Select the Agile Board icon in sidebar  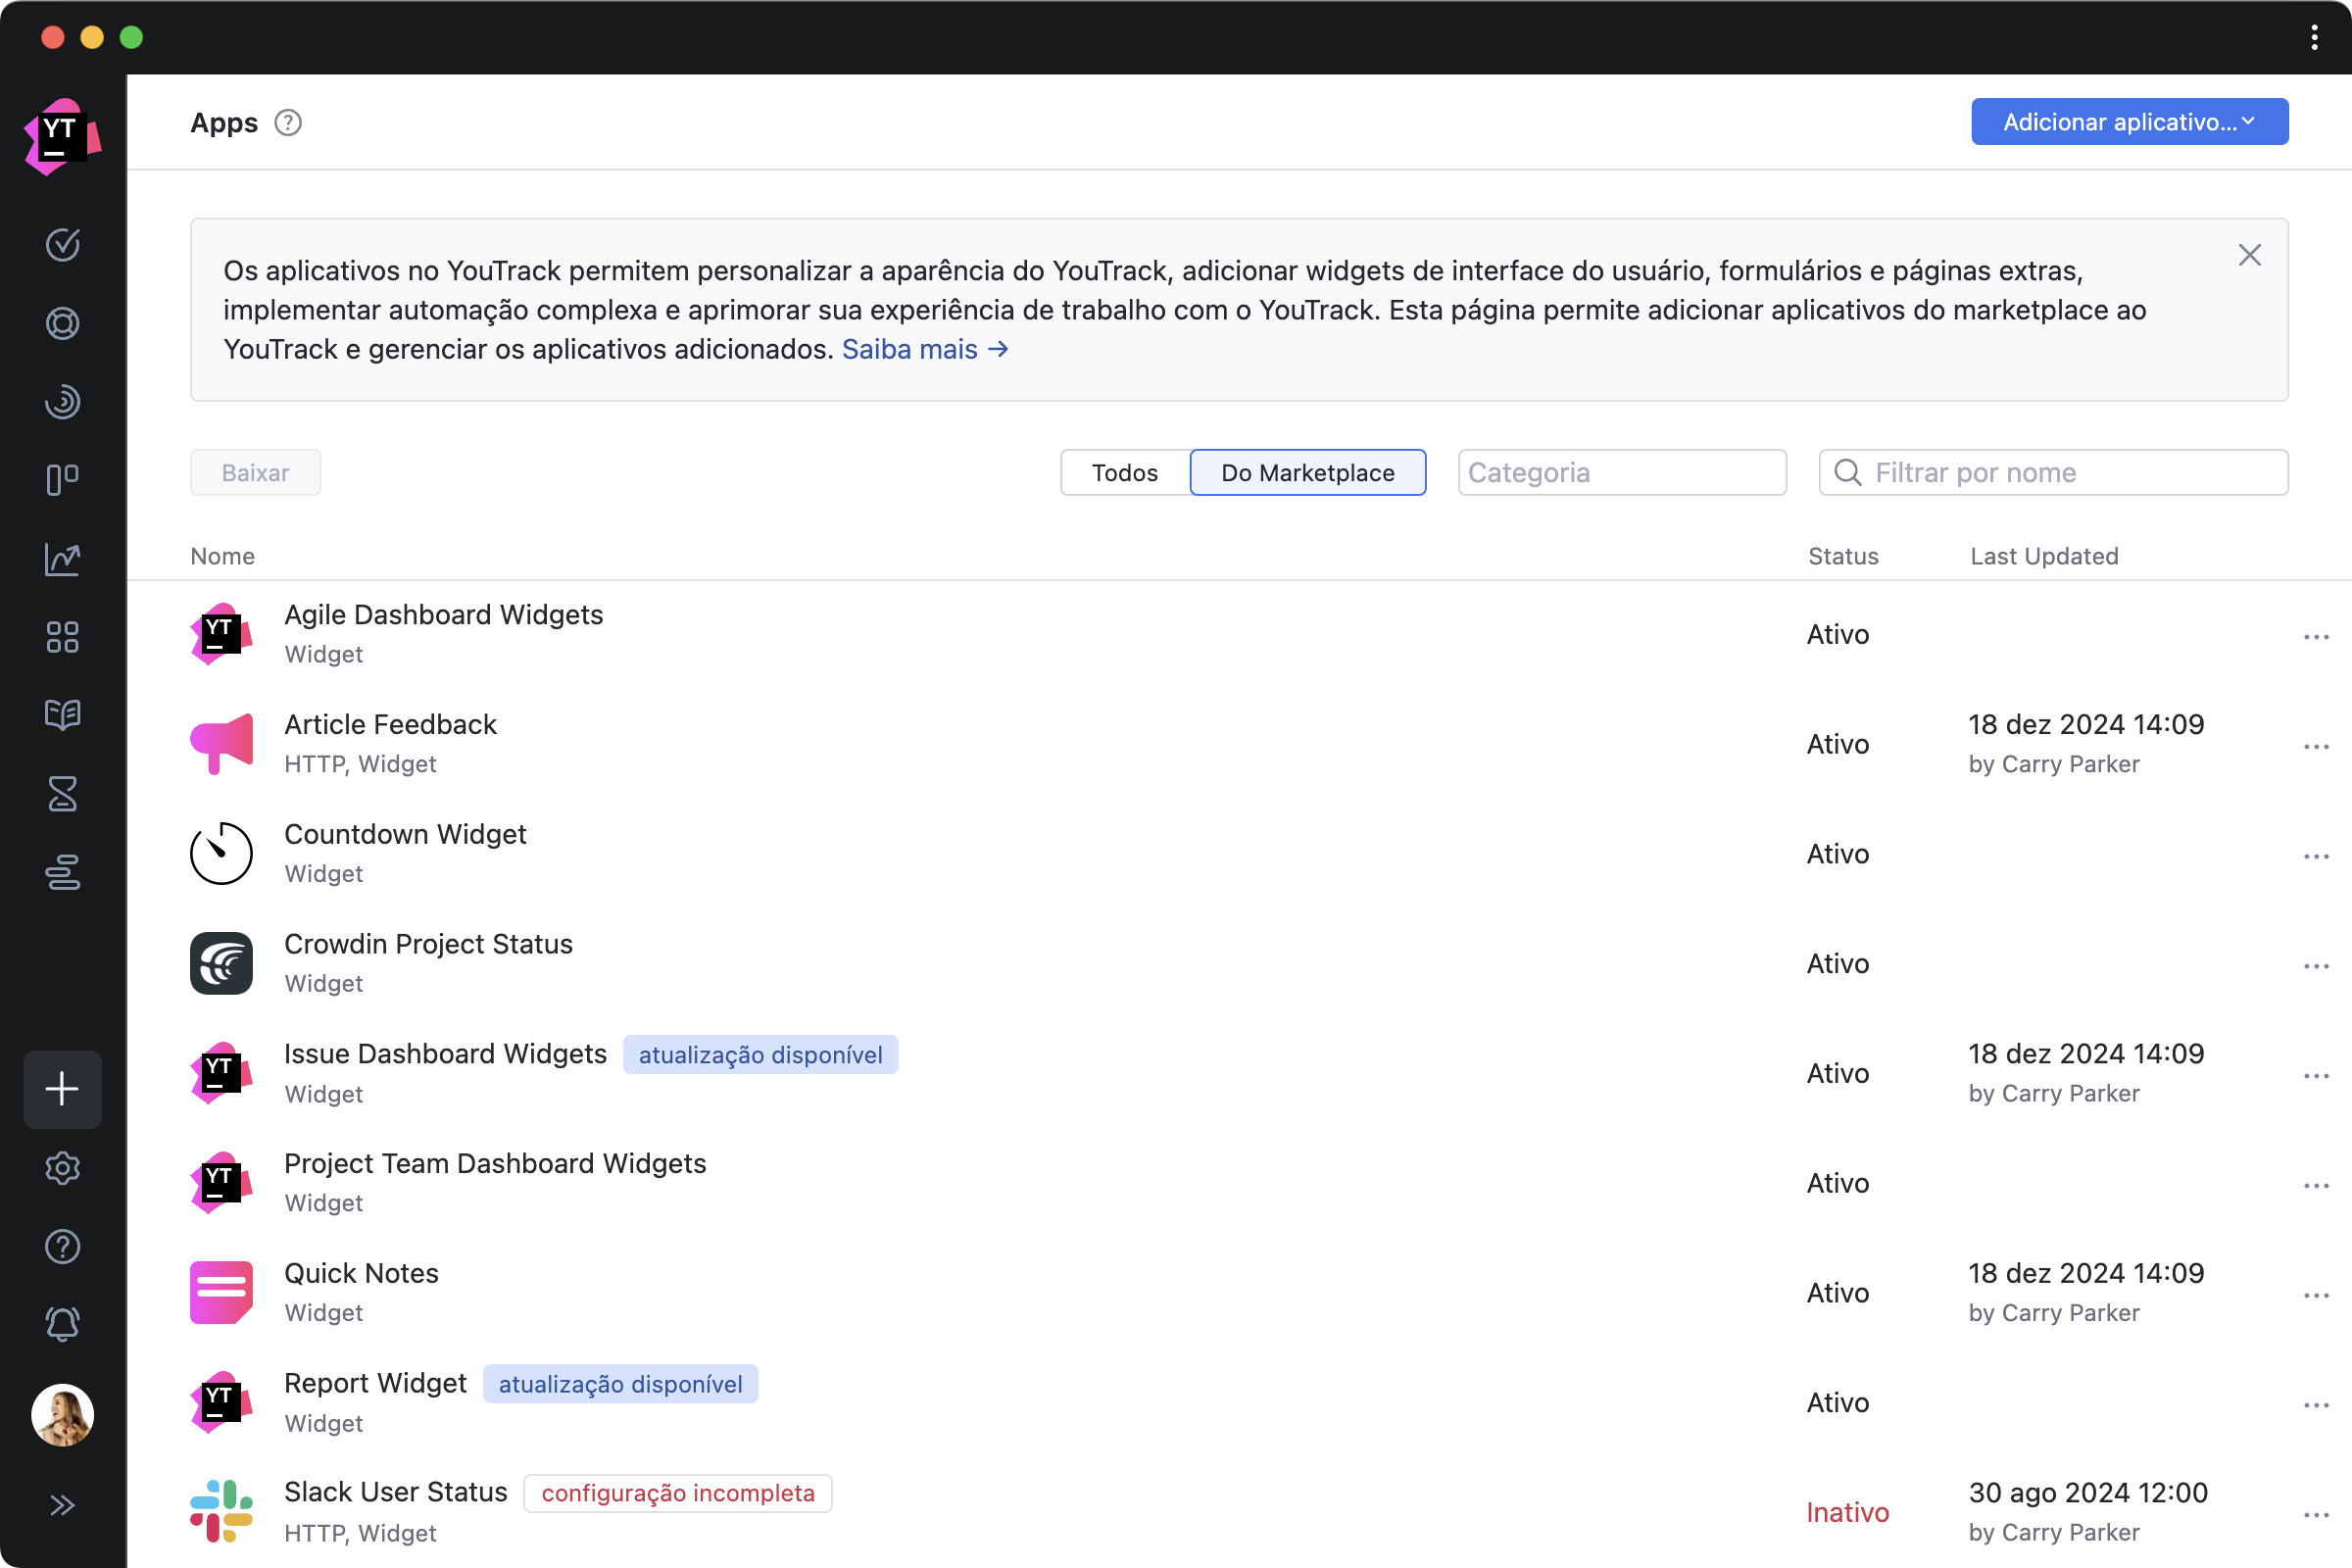point(63,479)
